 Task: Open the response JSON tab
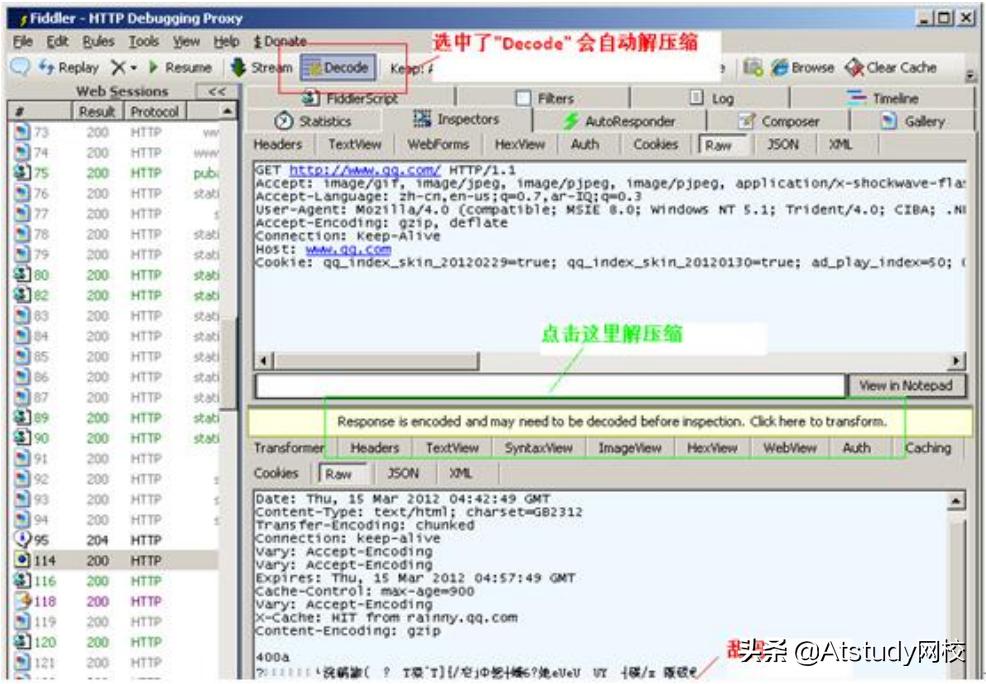[x=403, y=473]
